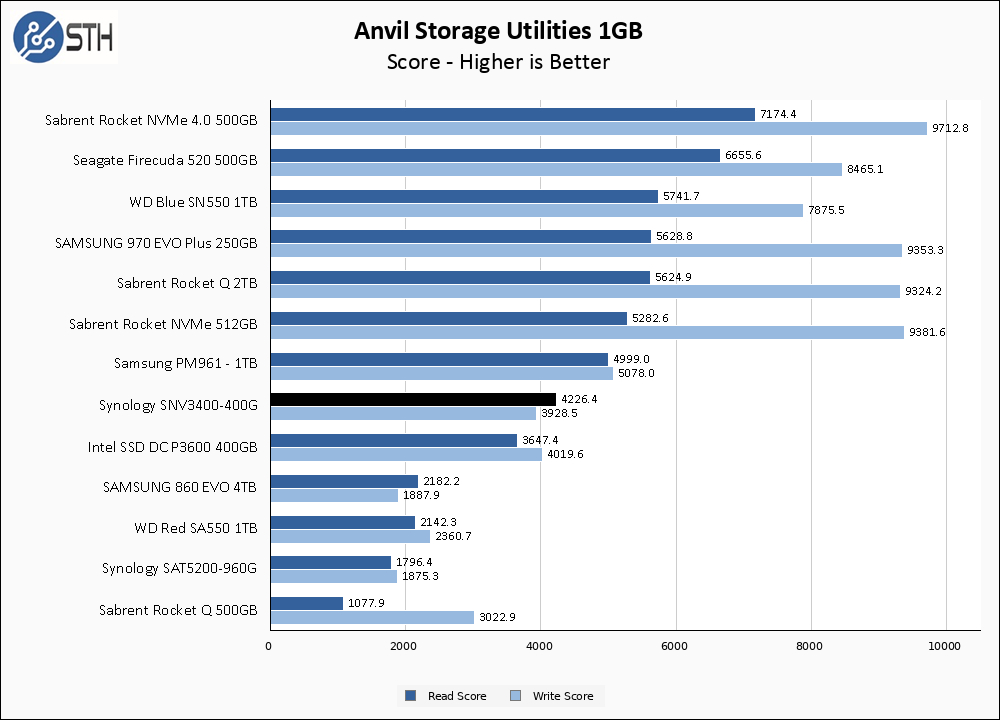Click the Write Score legend swatch
1000x720 pixels.
[516, 696]
